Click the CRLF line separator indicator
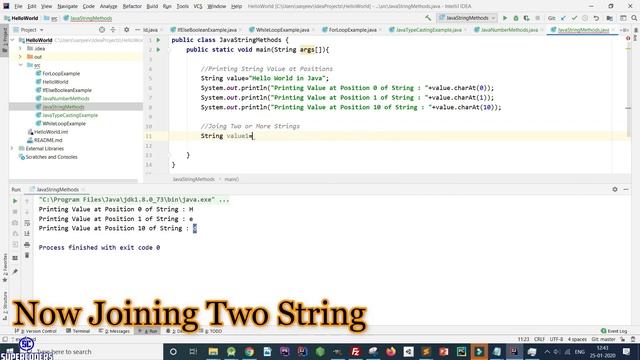The image size is (640, 360). click(x=539, y=339)
